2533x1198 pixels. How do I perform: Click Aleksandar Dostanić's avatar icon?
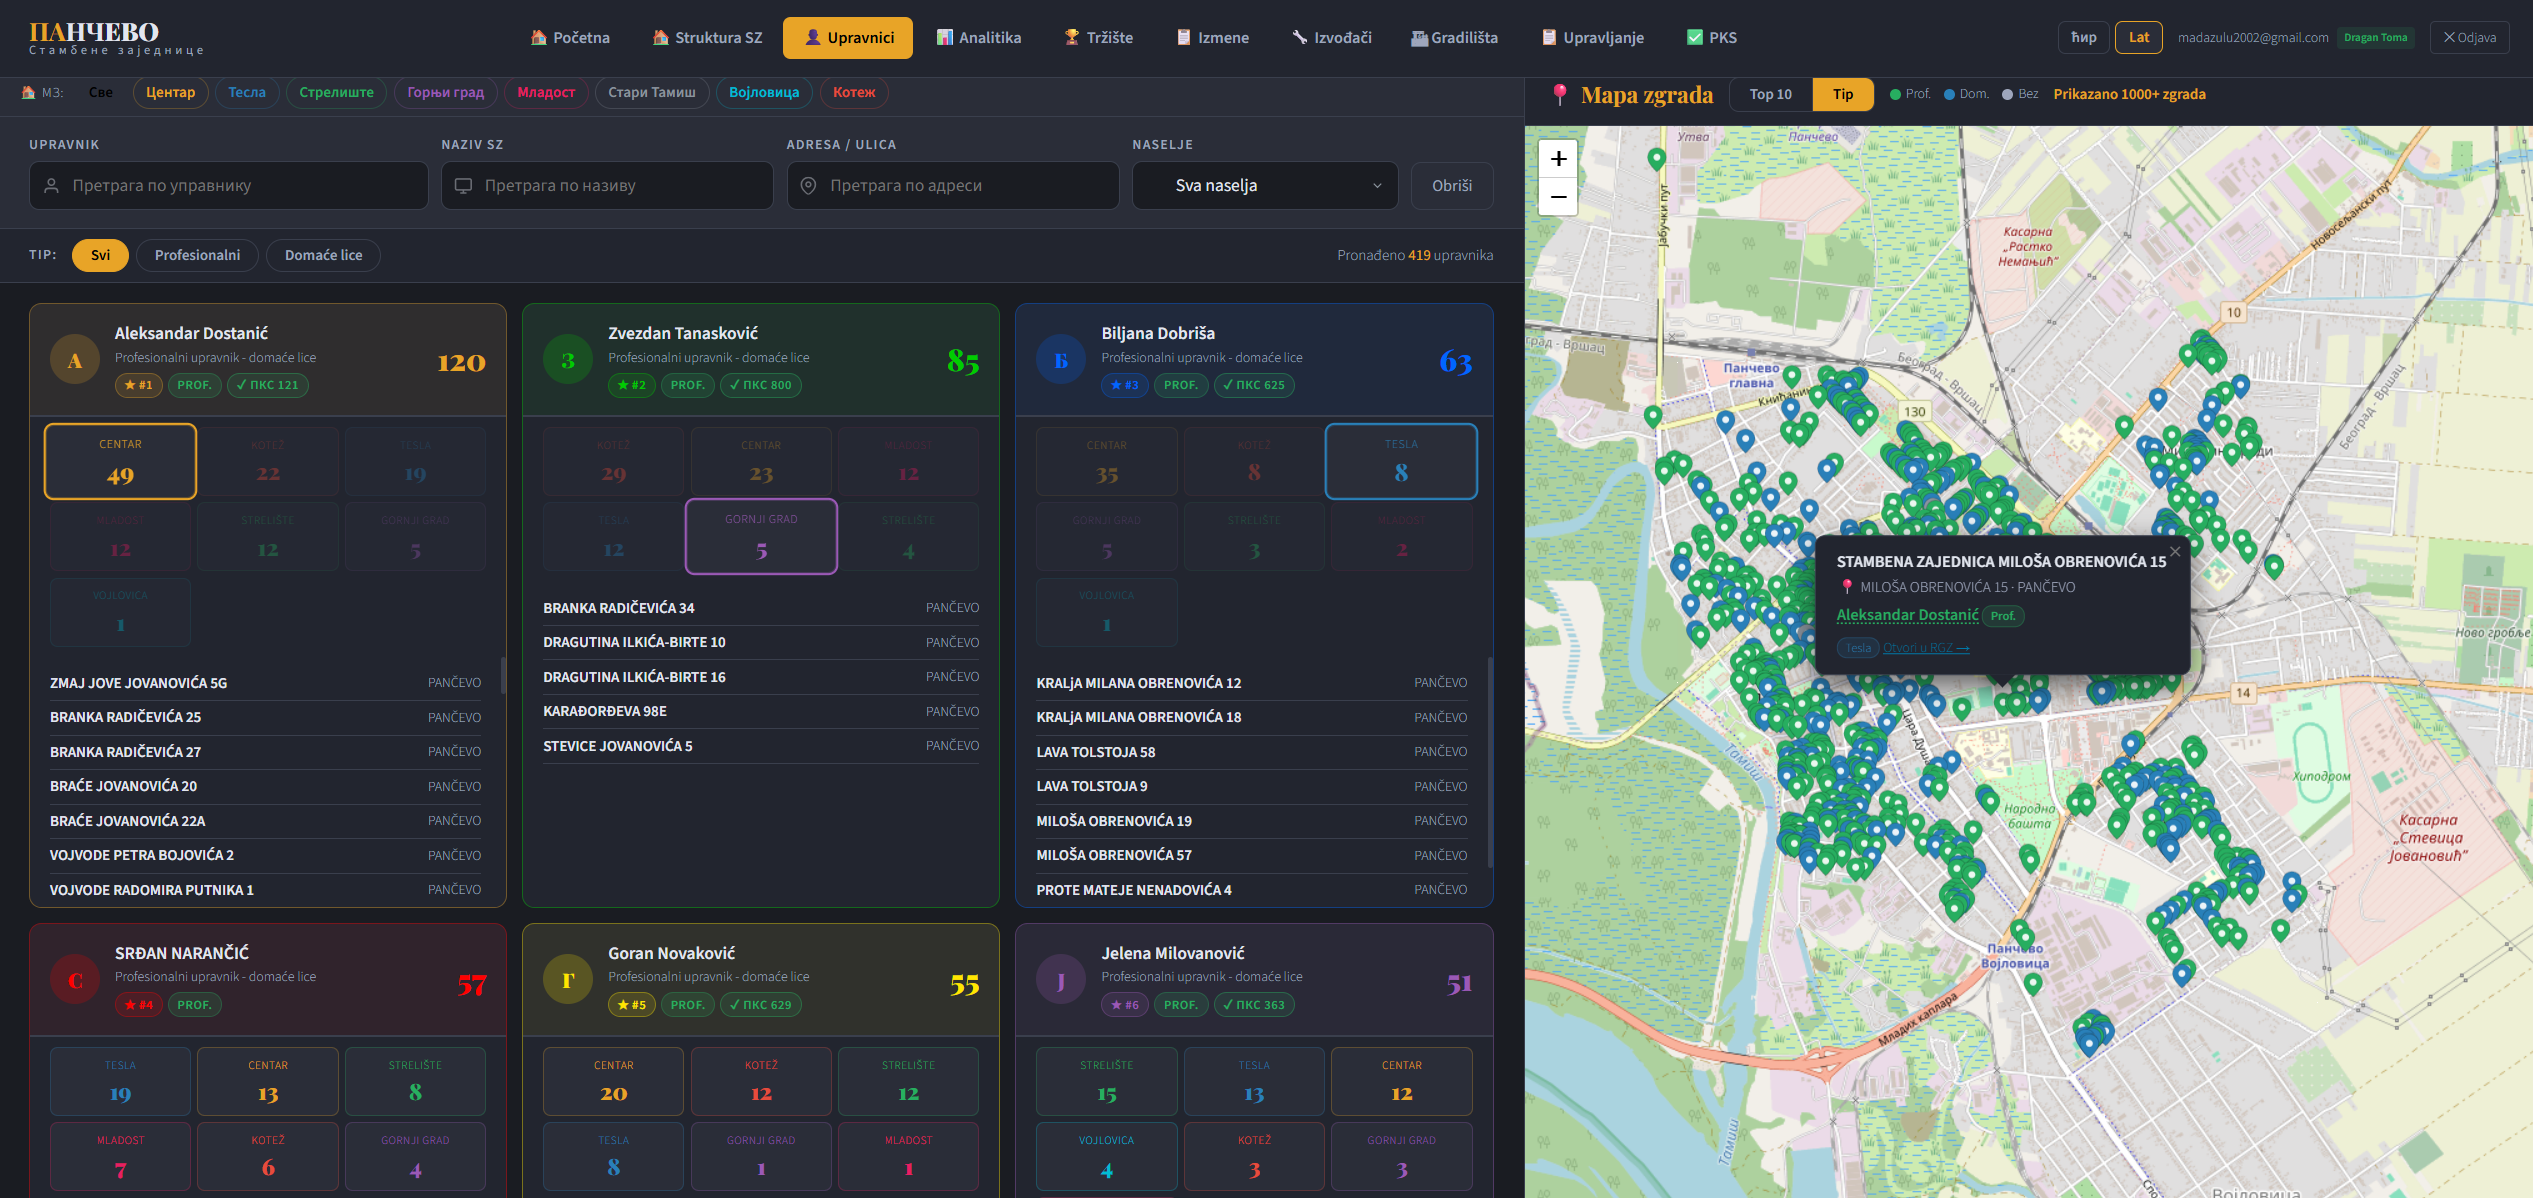coord(75,361)
